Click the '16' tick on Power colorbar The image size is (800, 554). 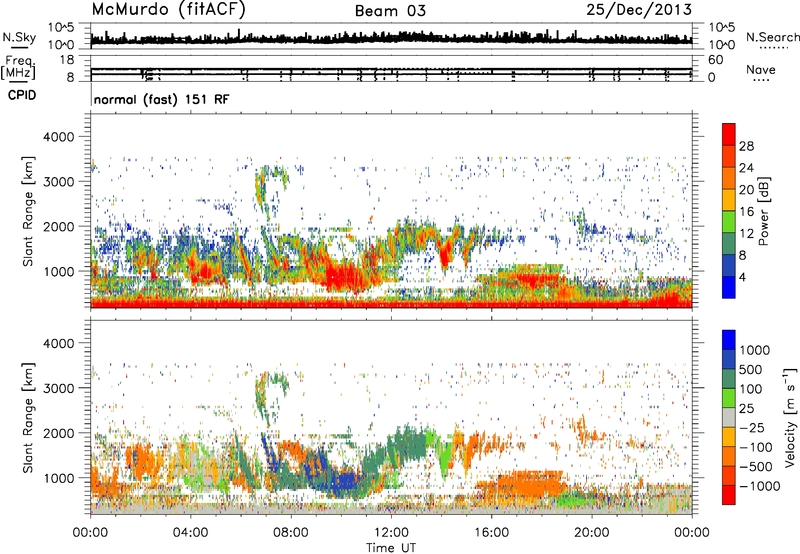tap(746, 212)
